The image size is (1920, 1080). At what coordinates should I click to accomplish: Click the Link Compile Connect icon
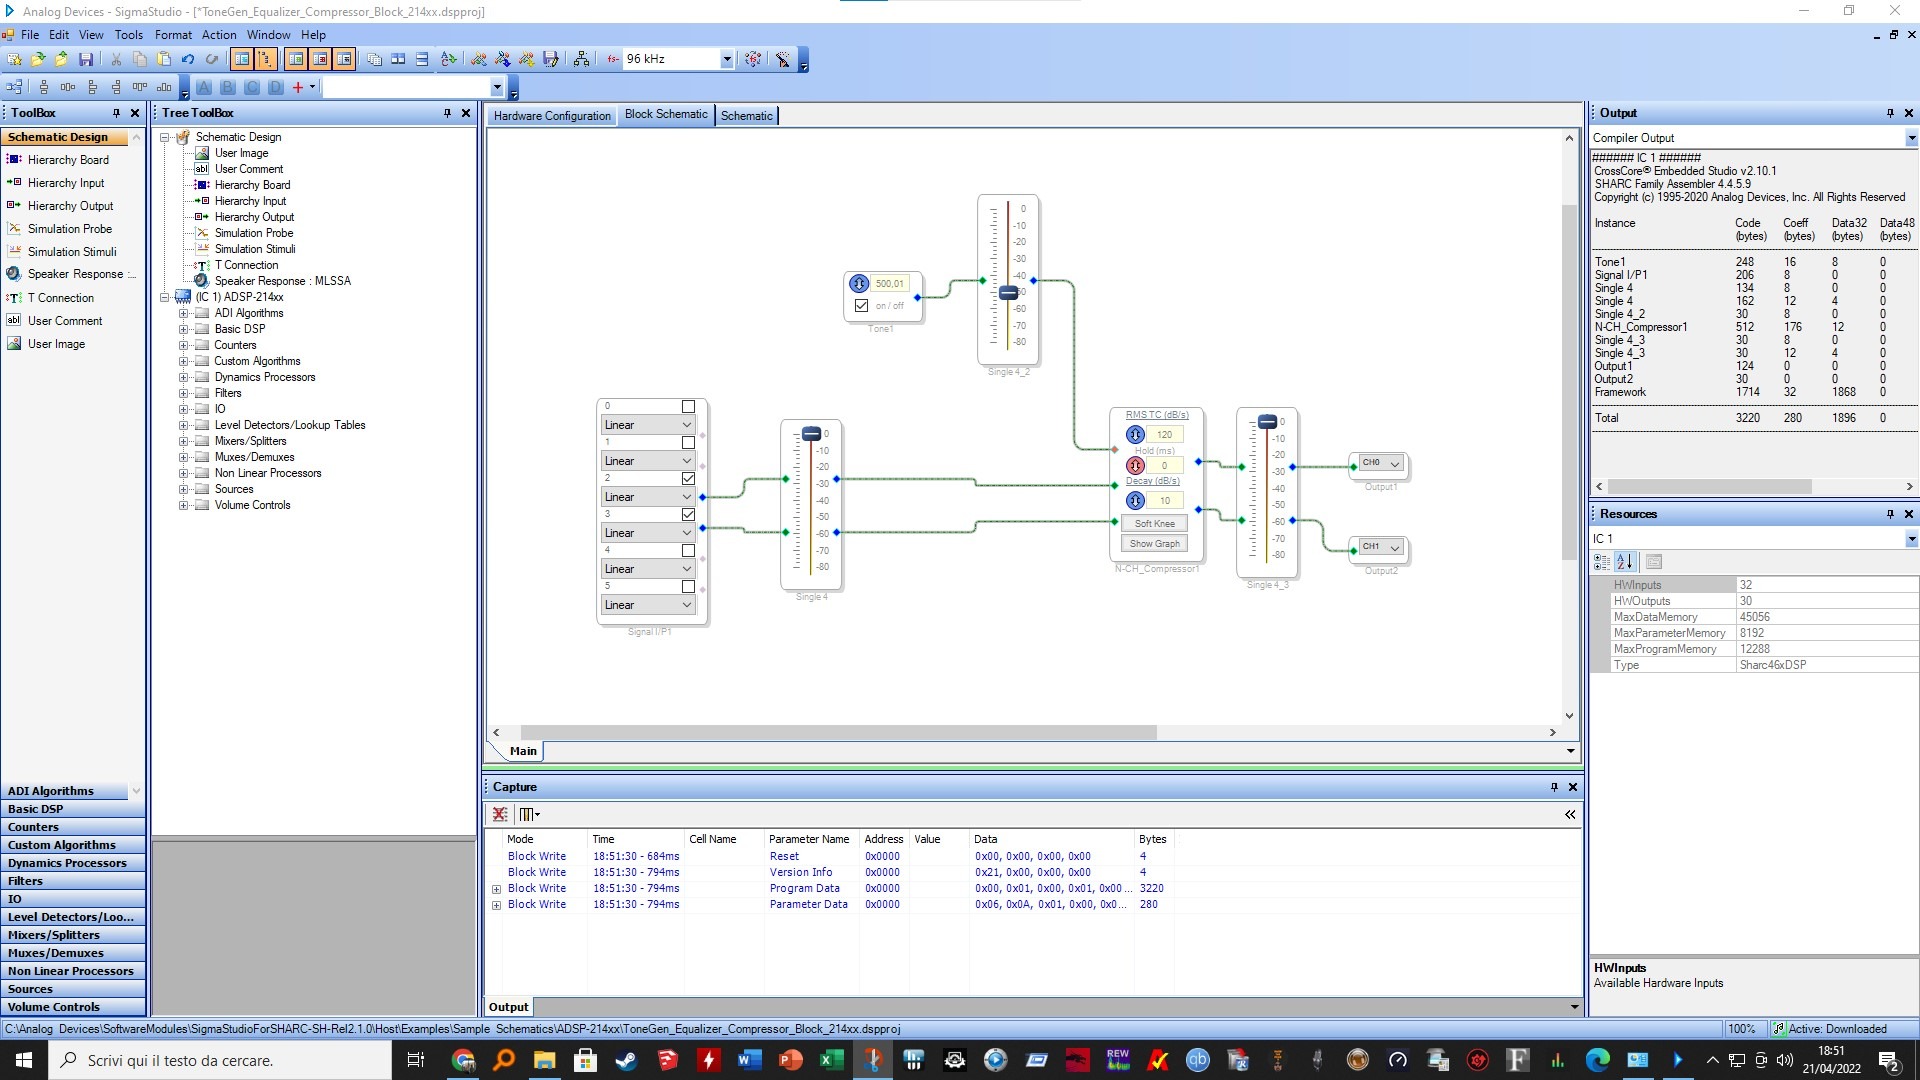tap(503, 60)
